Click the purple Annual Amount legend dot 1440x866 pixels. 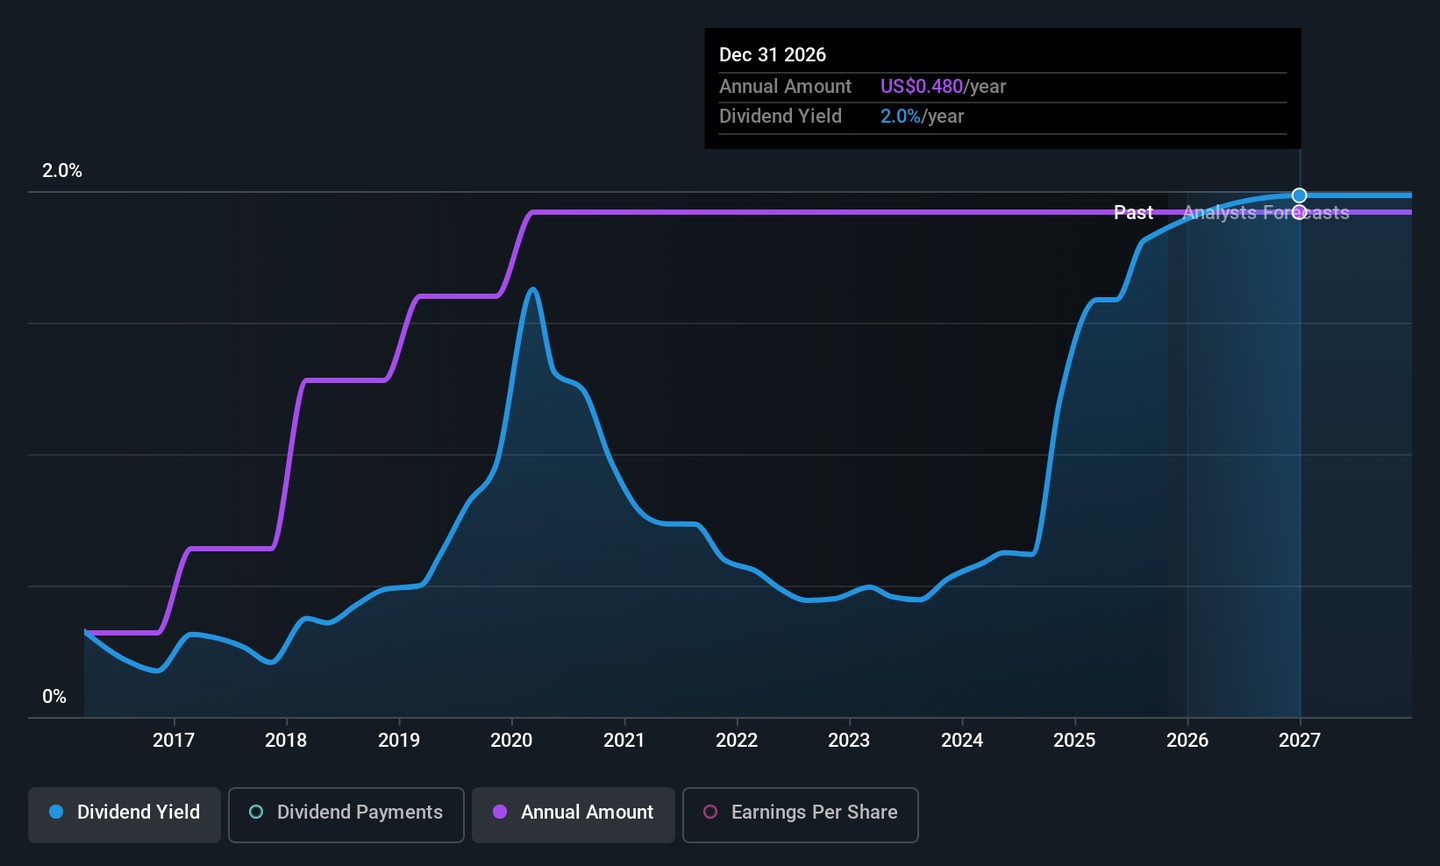pos(500,812)
